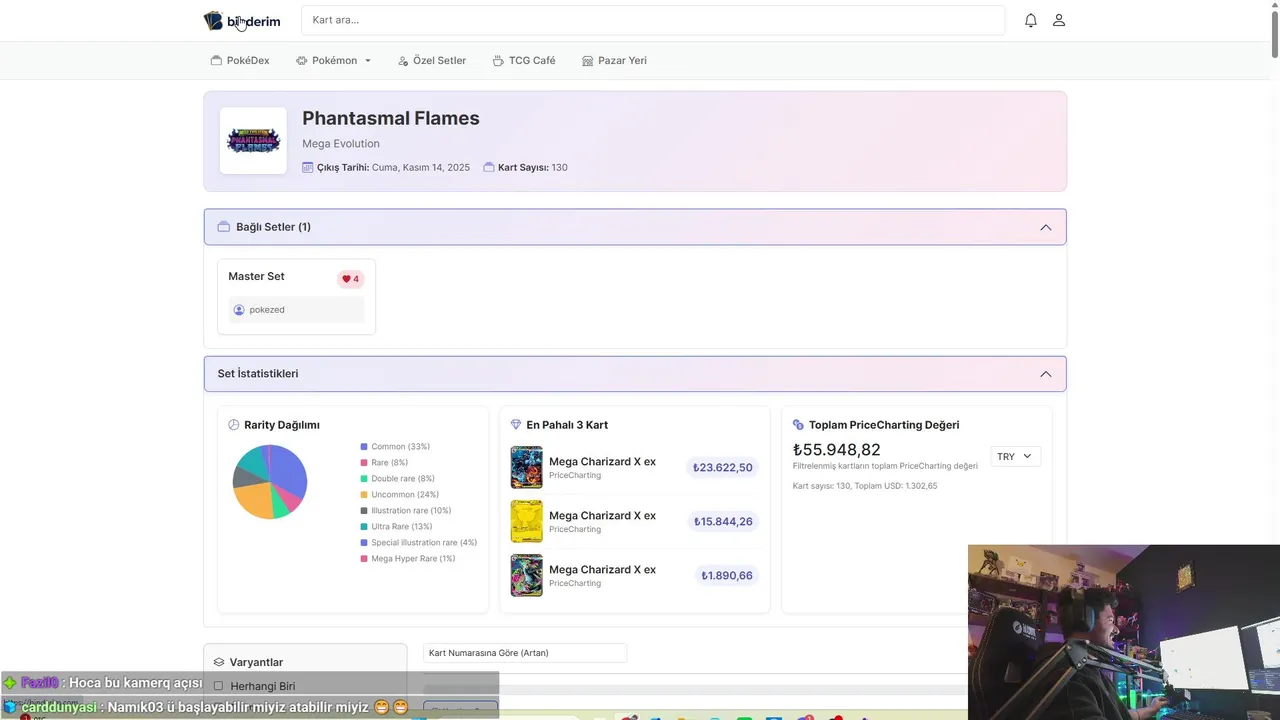The height and width of the screenshot is (720, 1280).
Task: Open the notifications bell
Action: 1030,20
